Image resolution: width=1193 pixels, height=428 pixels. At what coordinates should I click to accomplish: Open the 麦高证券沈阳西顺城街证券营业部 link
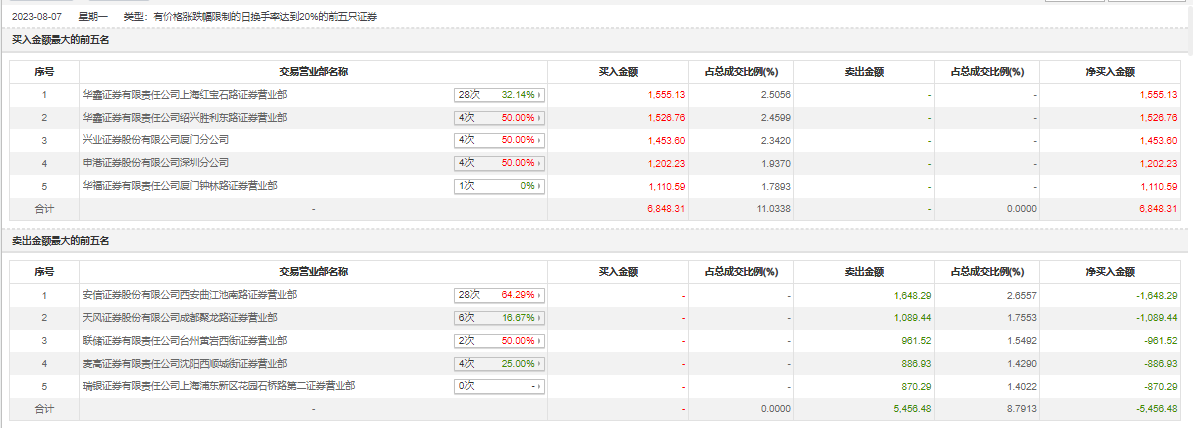[185, 363]
